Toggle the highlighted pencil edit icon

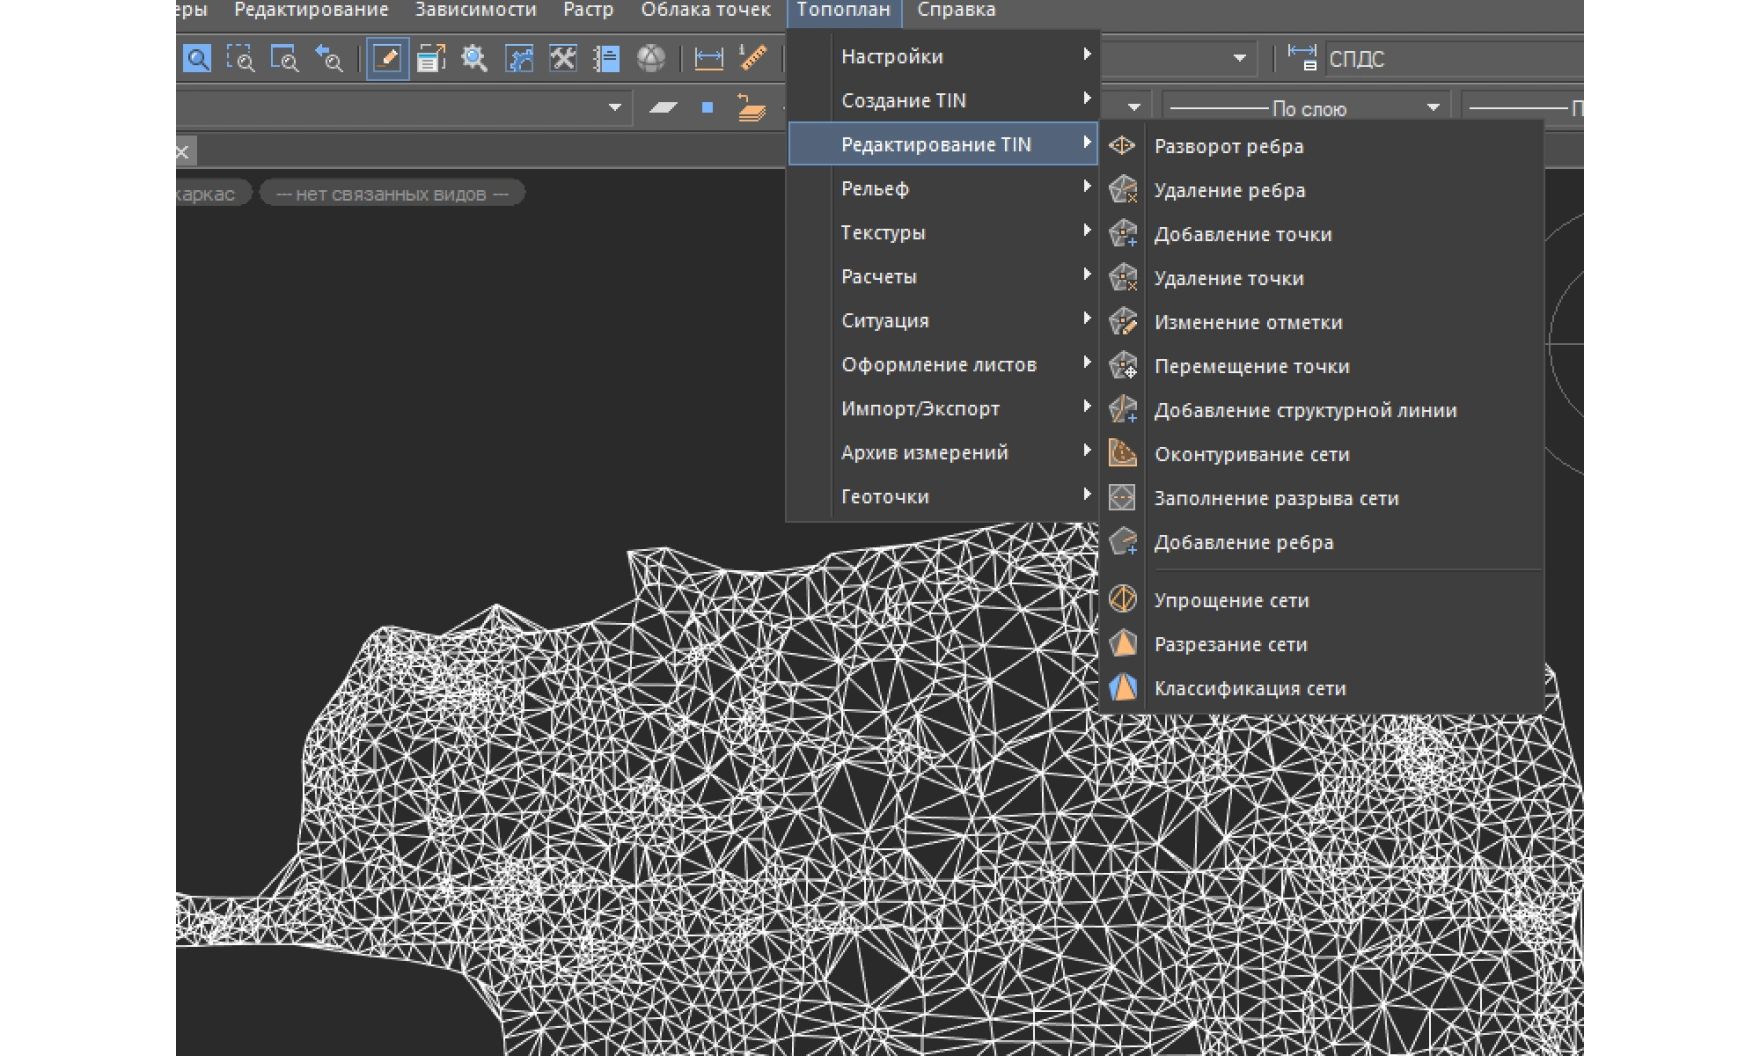click(387, 59)
